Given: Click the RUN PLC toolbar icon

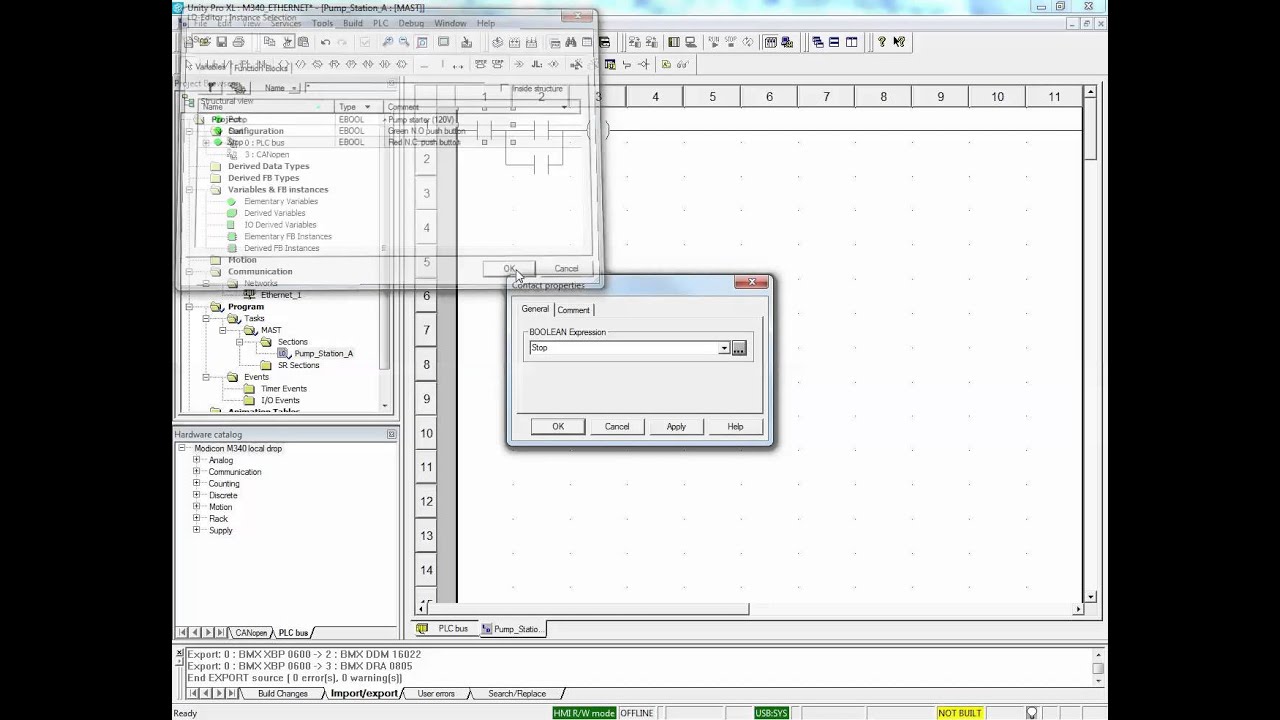Looking at the screenshot, I should coord(714,42).
